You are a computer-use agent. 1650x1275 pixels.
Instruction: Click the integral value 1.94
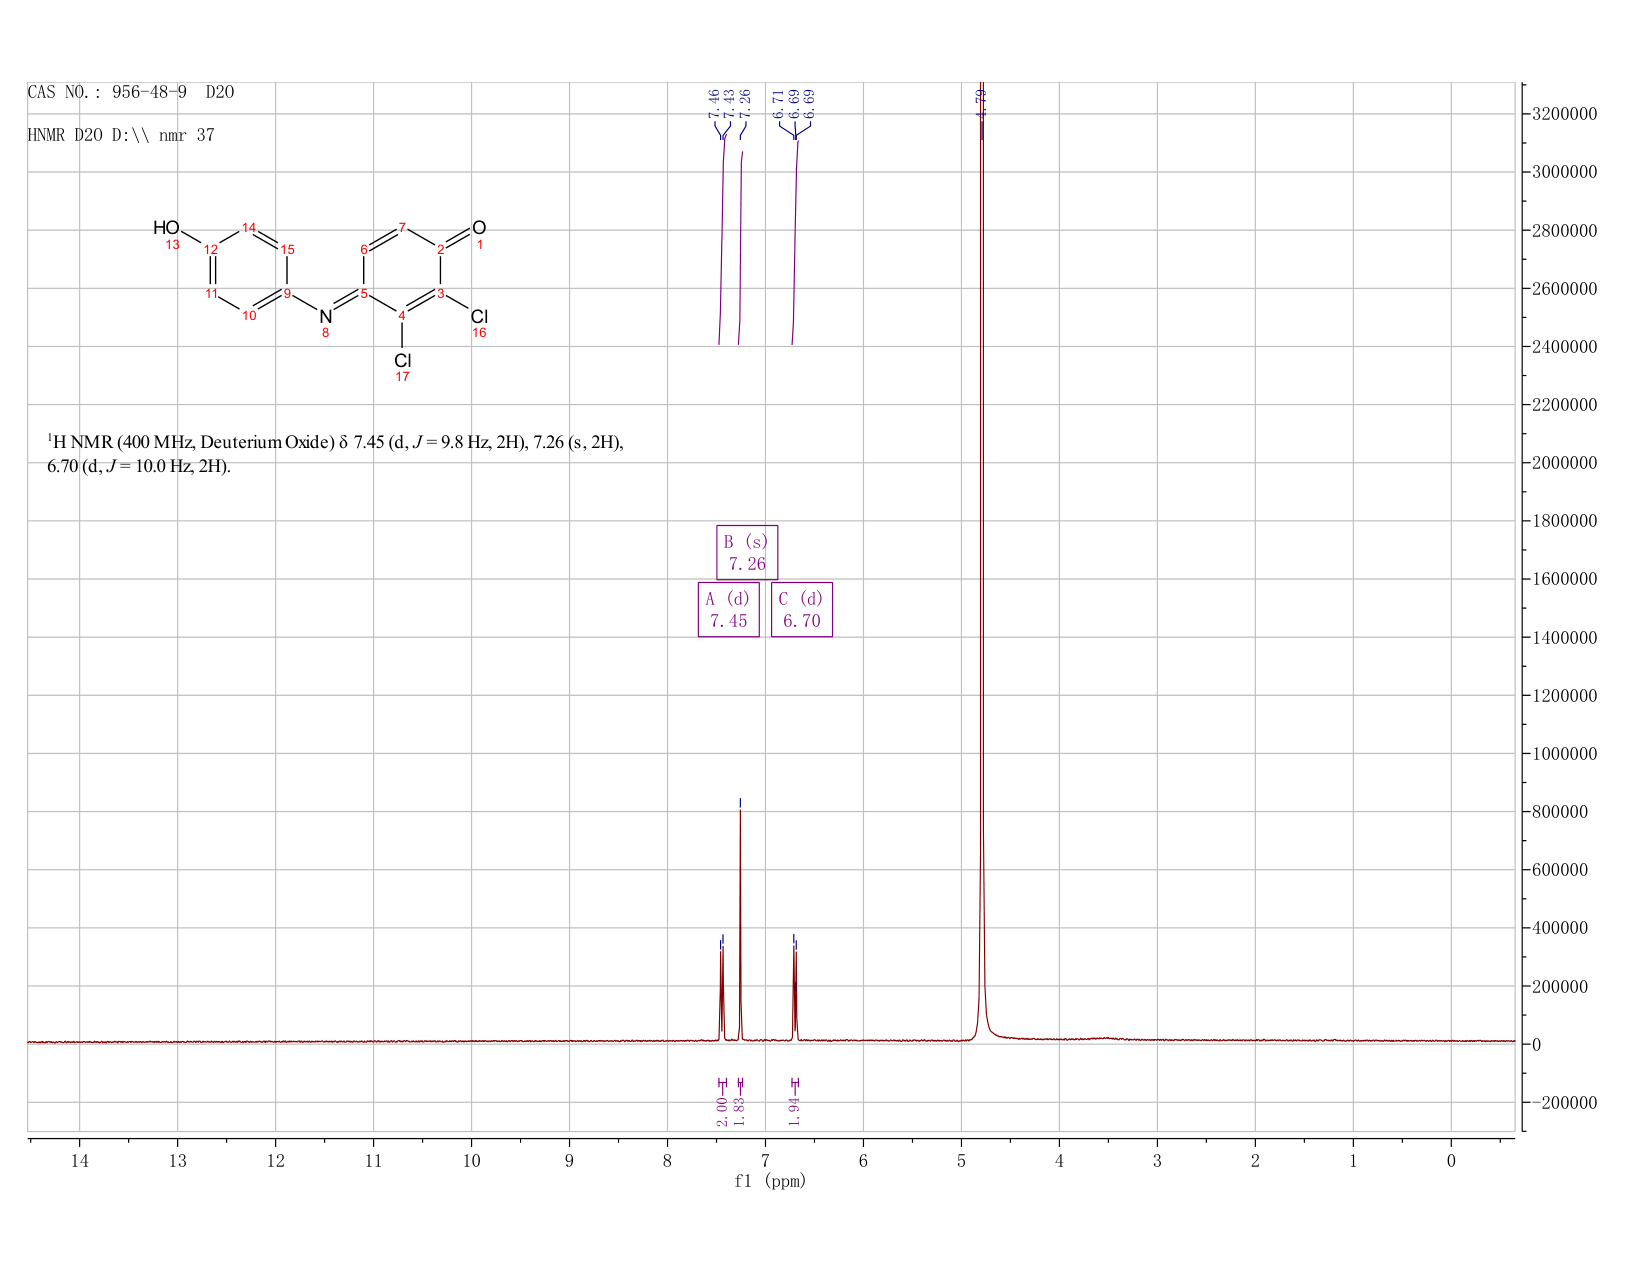tap(795, 1111)
